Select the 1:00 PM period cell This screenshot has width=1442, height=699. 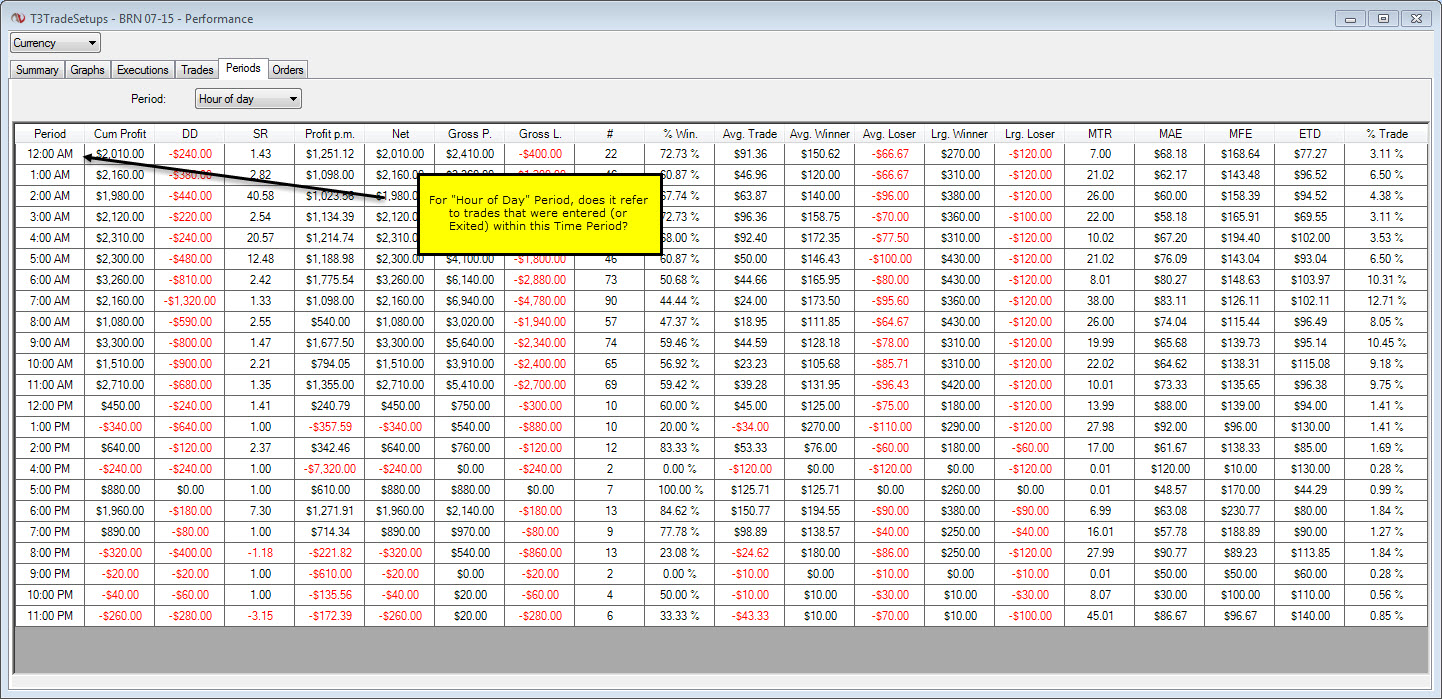tap(50, 427)
